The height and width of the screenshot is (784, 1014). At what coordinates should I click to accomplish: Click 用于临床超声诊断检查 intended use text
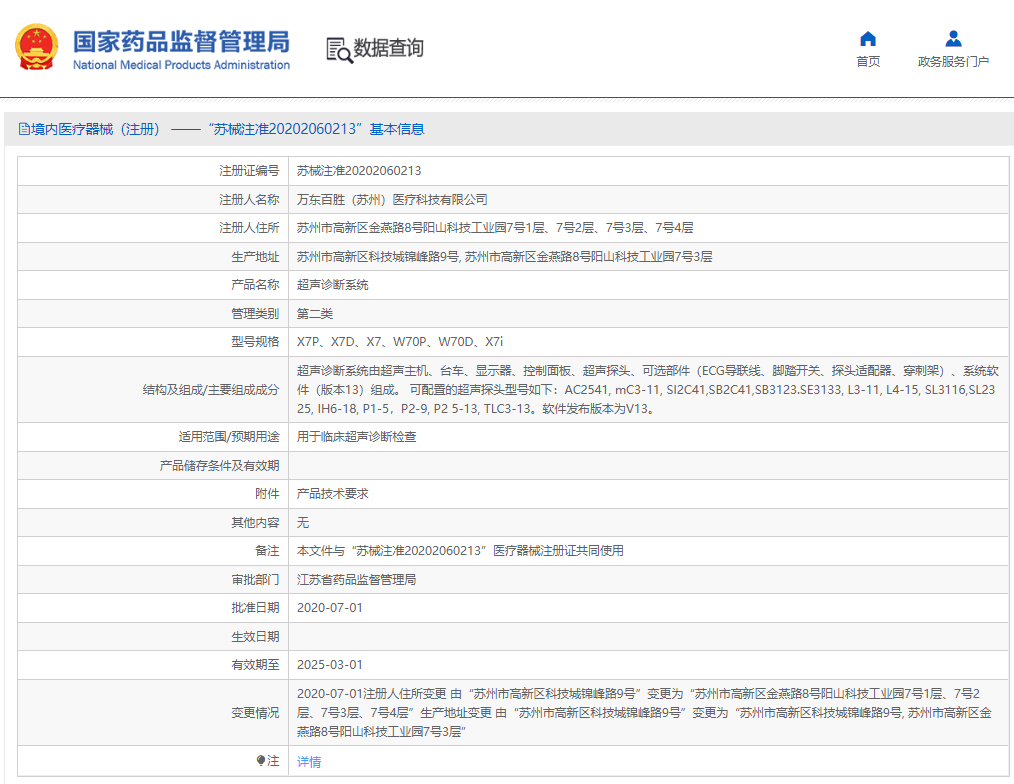coord(356,437)
